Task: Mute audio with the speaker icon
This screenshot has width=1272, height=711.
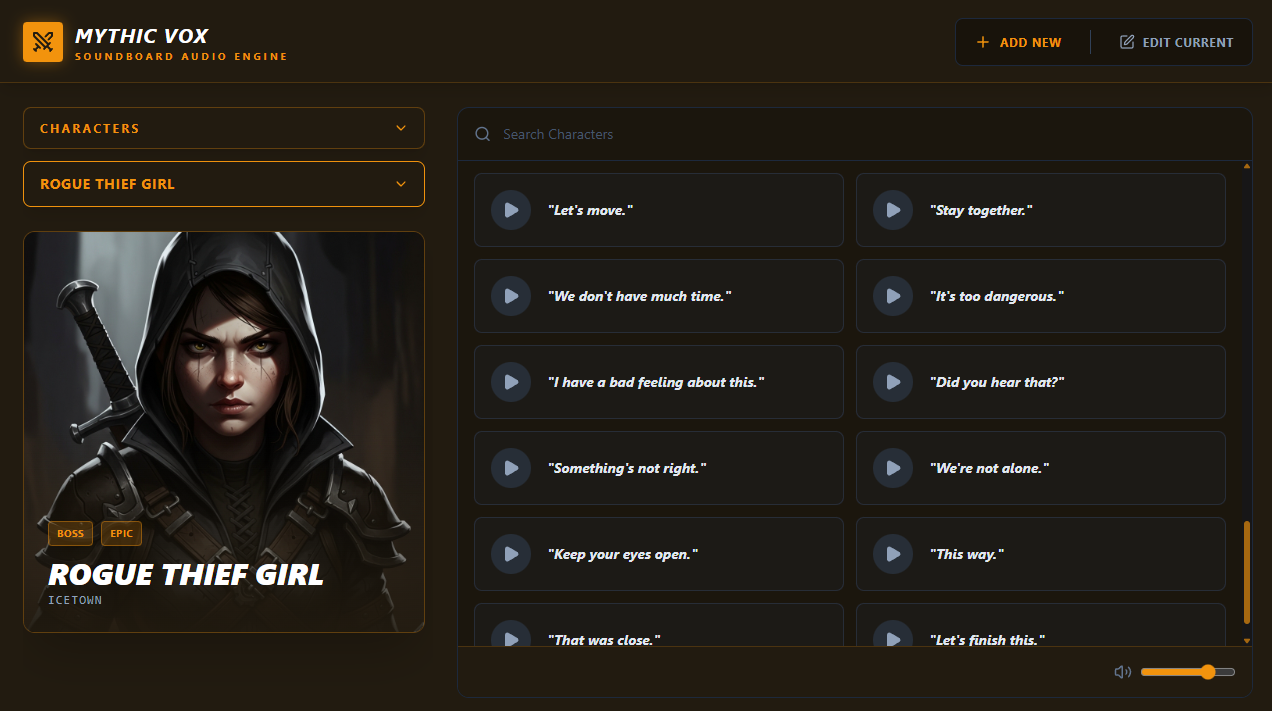Action: (1123, 672)
